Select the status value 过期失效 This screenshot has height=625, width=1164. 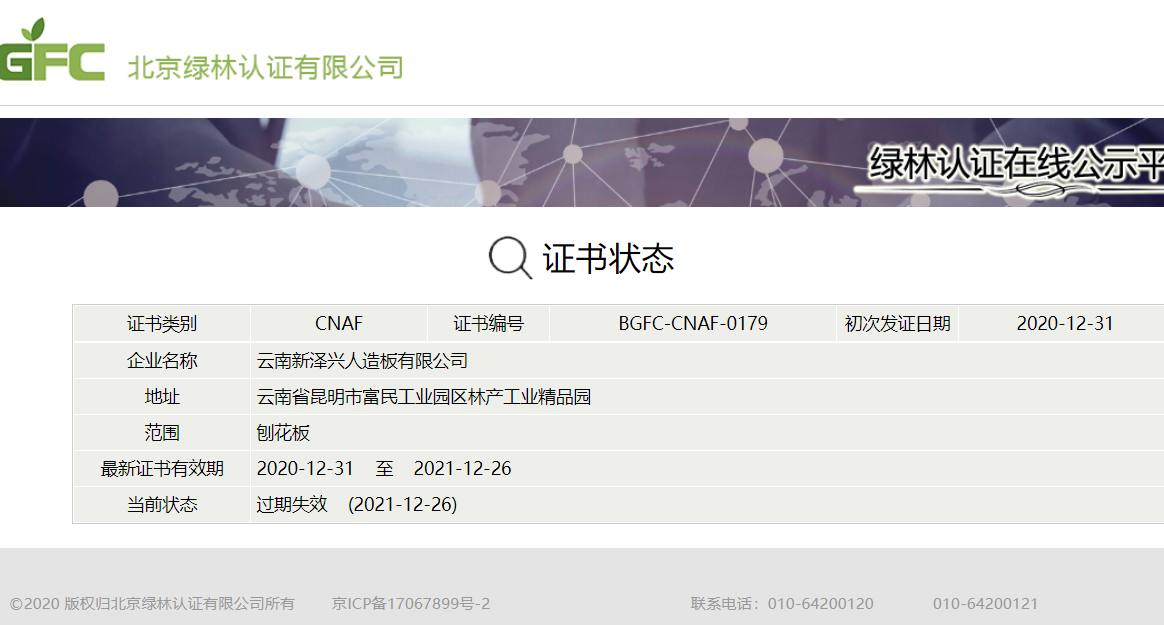(x=292, y=505)
